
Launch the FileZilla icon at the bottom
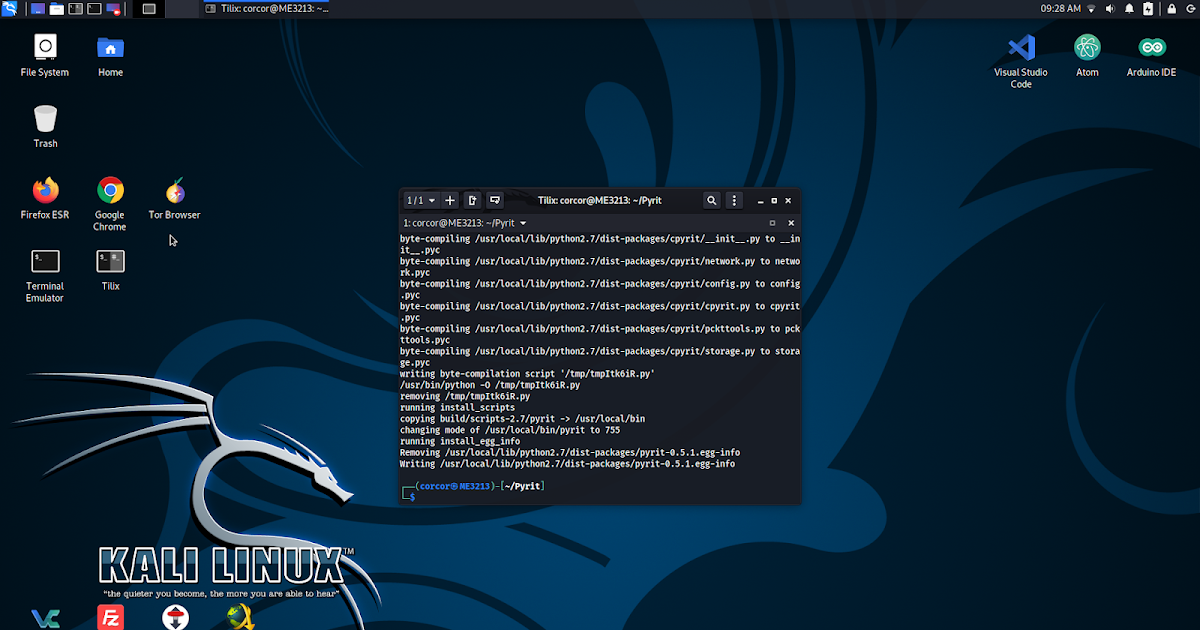pos(110,617)
